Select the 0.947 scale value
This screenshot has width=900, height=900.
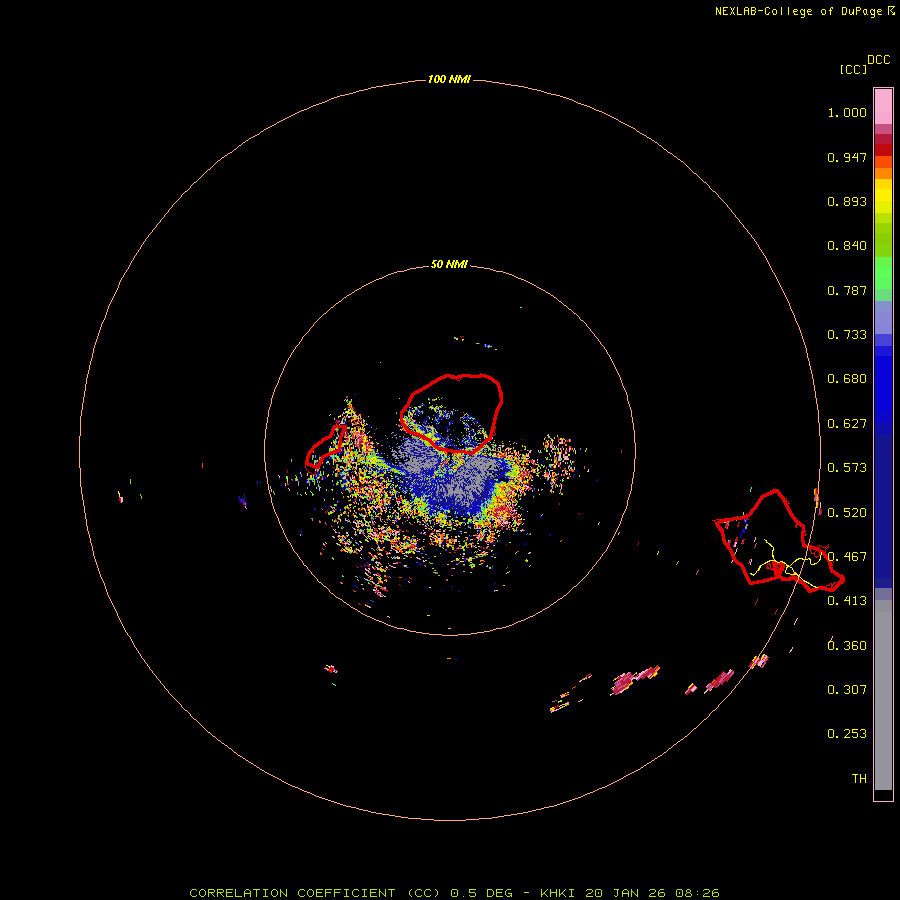click(x=847, y=157)
